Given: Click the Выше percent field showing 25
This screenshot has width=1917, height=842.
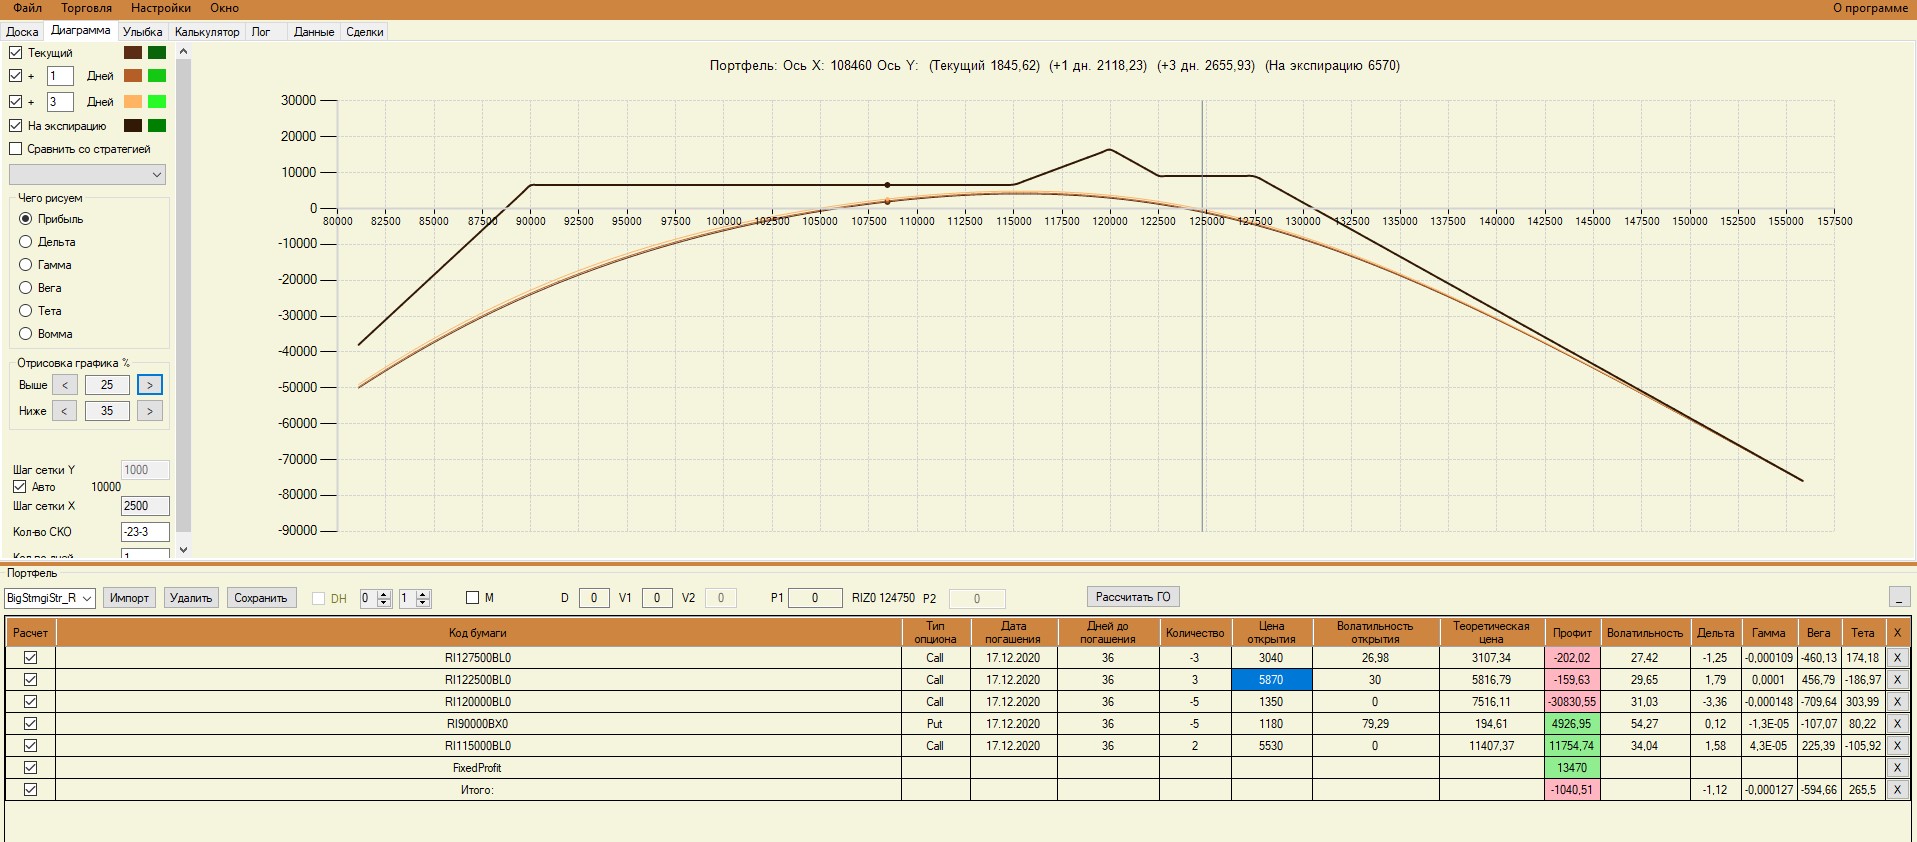Looking at the screenshot, I should coord(107,385).
